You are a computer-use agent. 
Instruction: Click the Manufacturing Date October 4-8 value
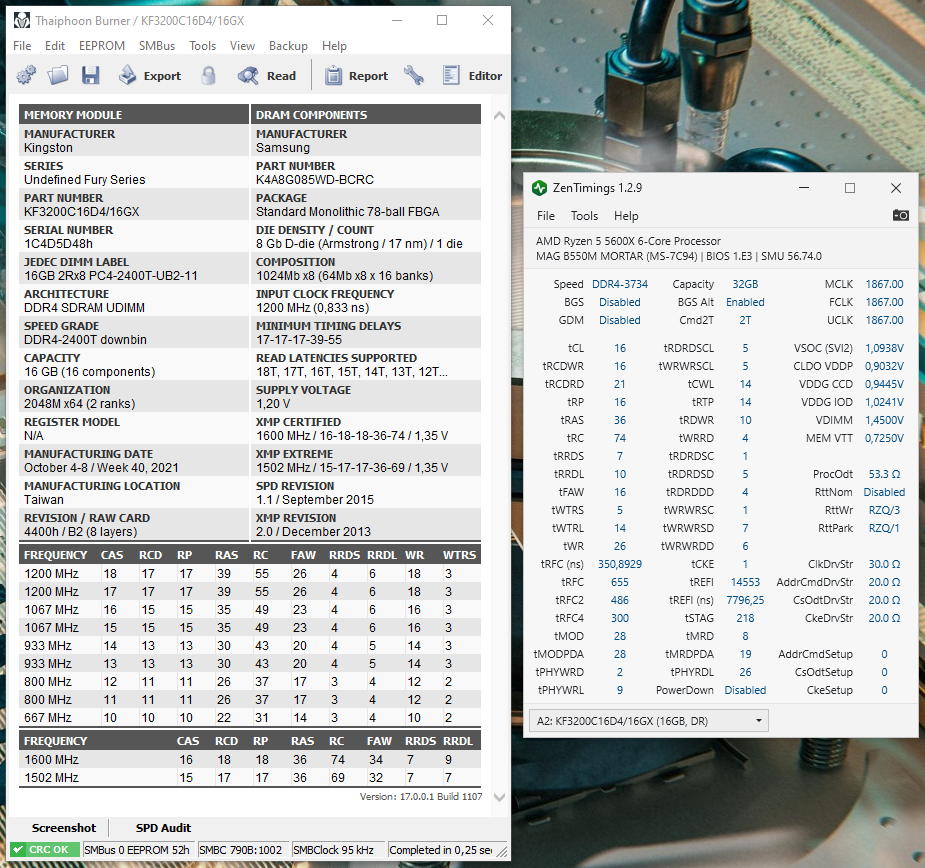101,468
